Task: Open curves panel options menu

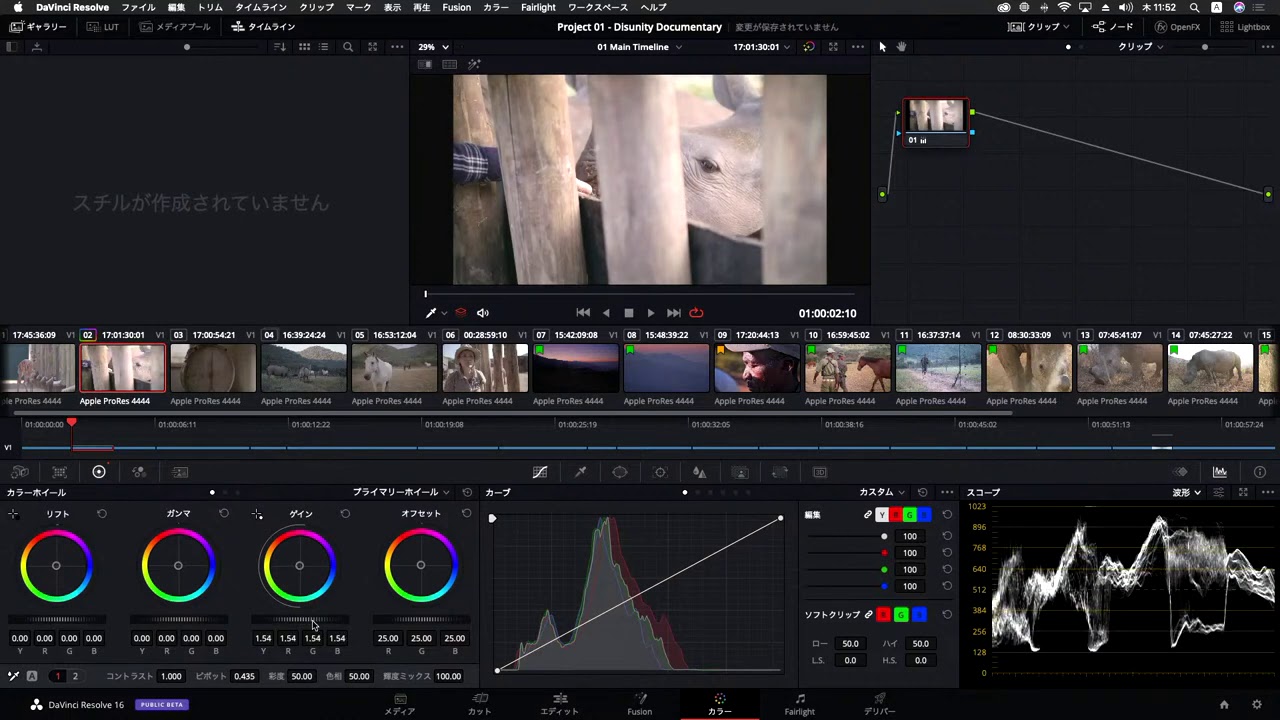Action: click(x=947, y=493)
